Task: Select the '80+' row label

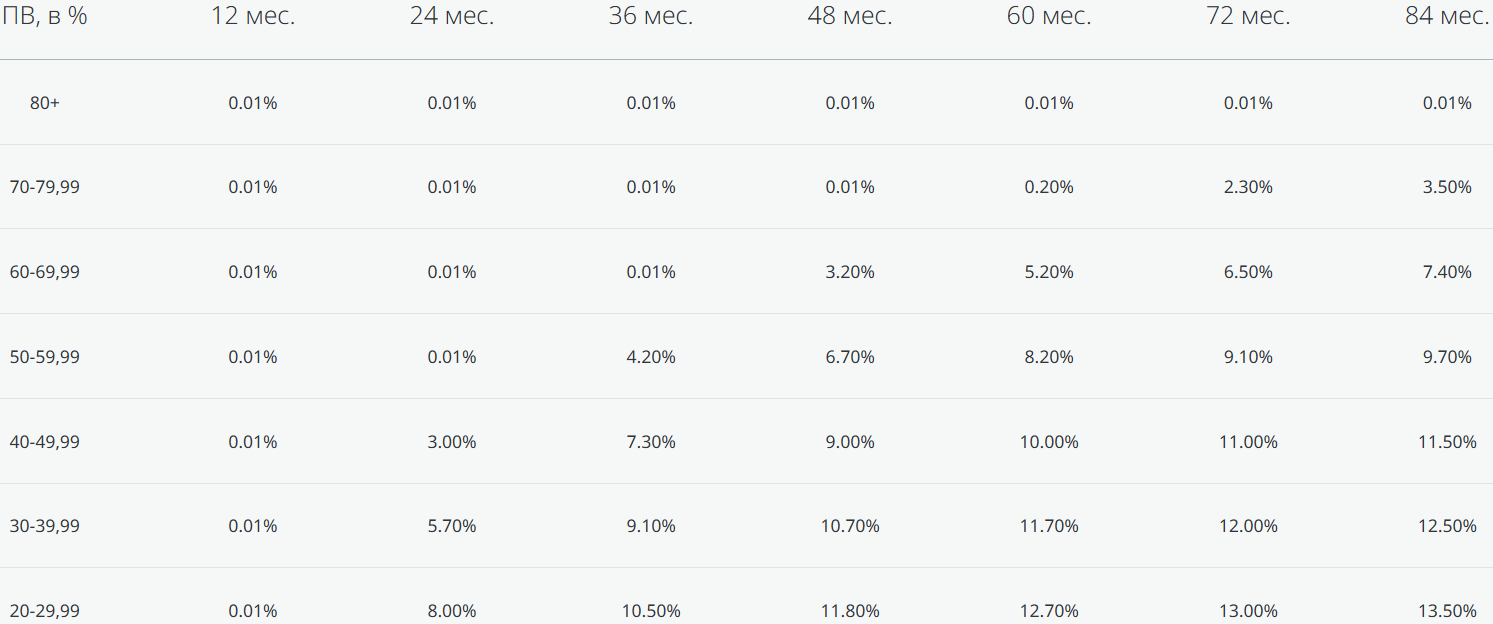Action: [45, 103]
